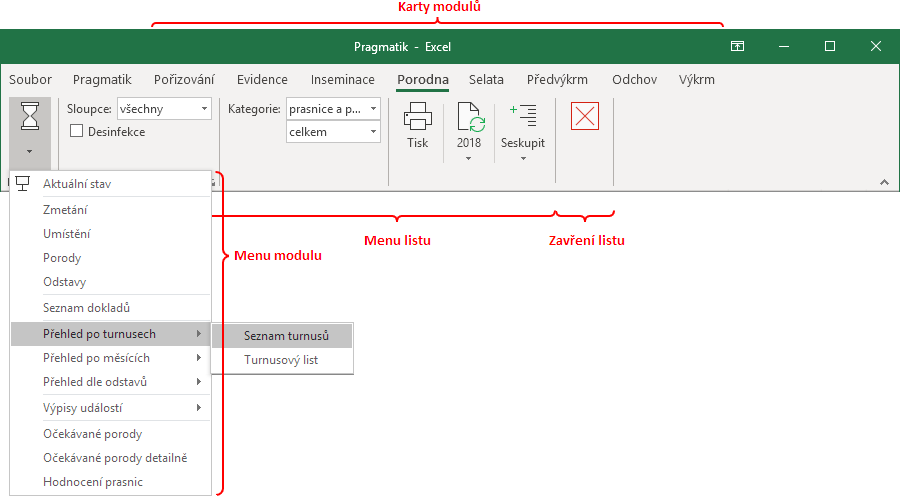The width and height of the screenshot is (900, 496).
Task: Enable the Desinfekce checkbox
Action: click(x=76, y=131)
